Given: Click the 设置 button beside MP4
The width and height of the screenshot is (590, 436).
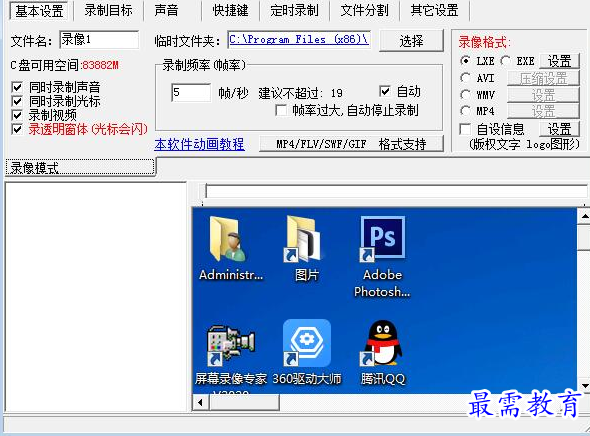Looking at the screenshot, I should coord(543,111).
